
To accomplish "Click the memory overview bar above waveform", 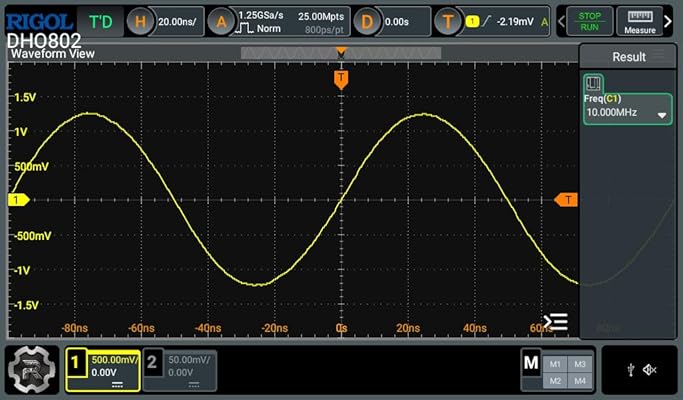I will (x=341, y=53).
